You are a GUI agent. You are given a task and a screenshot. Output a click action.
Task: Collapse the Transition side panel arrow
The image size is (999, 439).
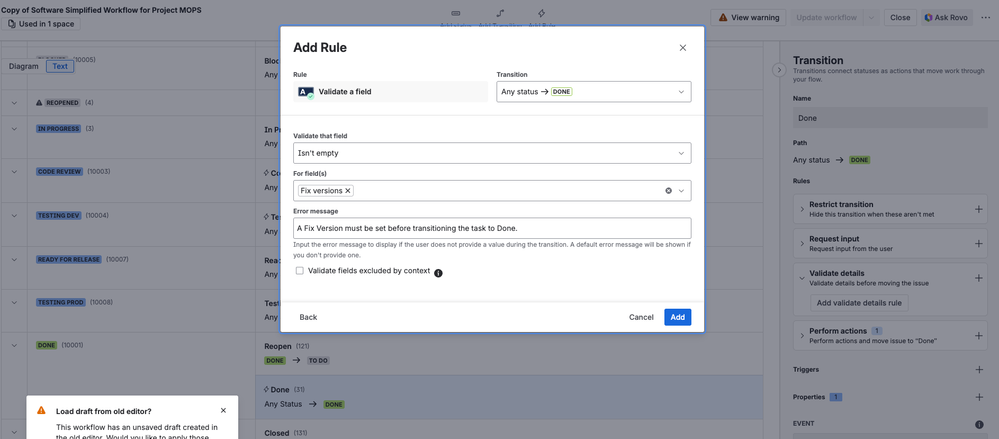click(779, 70)
